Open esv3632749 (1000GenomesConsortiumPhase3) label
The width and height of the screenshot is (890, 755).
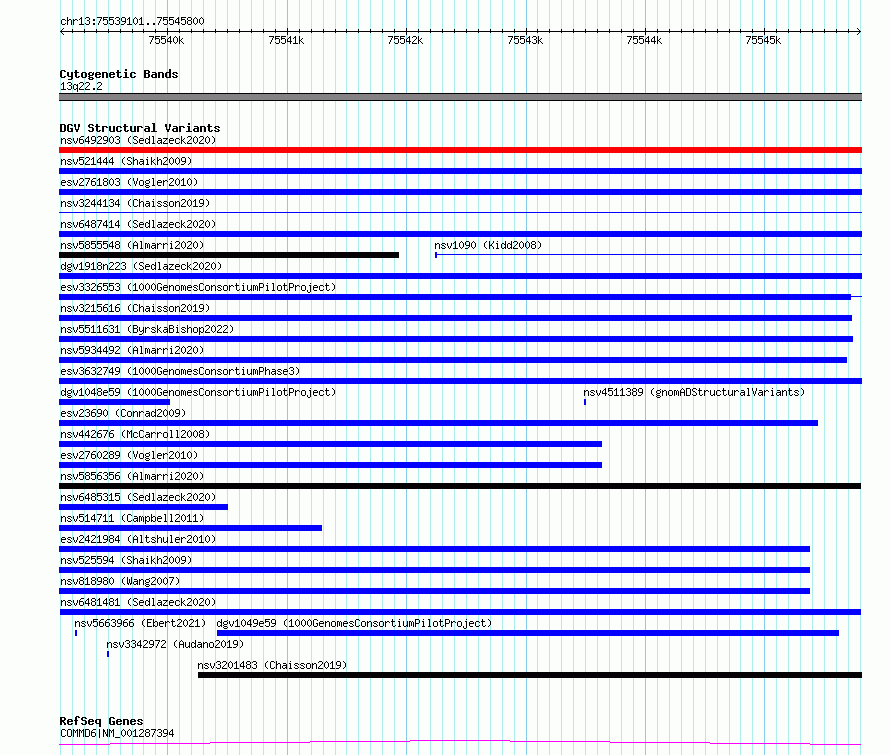click(180, 371)
